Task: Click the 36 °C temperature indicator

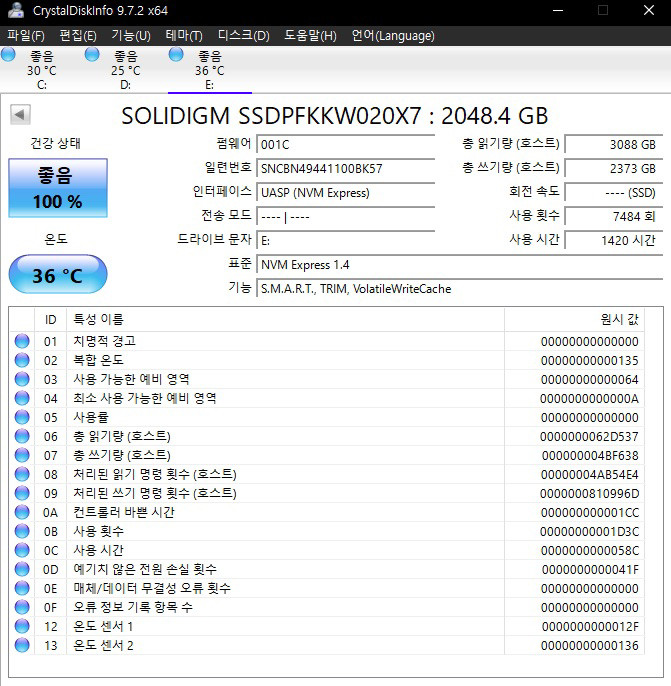Action: 58,274
